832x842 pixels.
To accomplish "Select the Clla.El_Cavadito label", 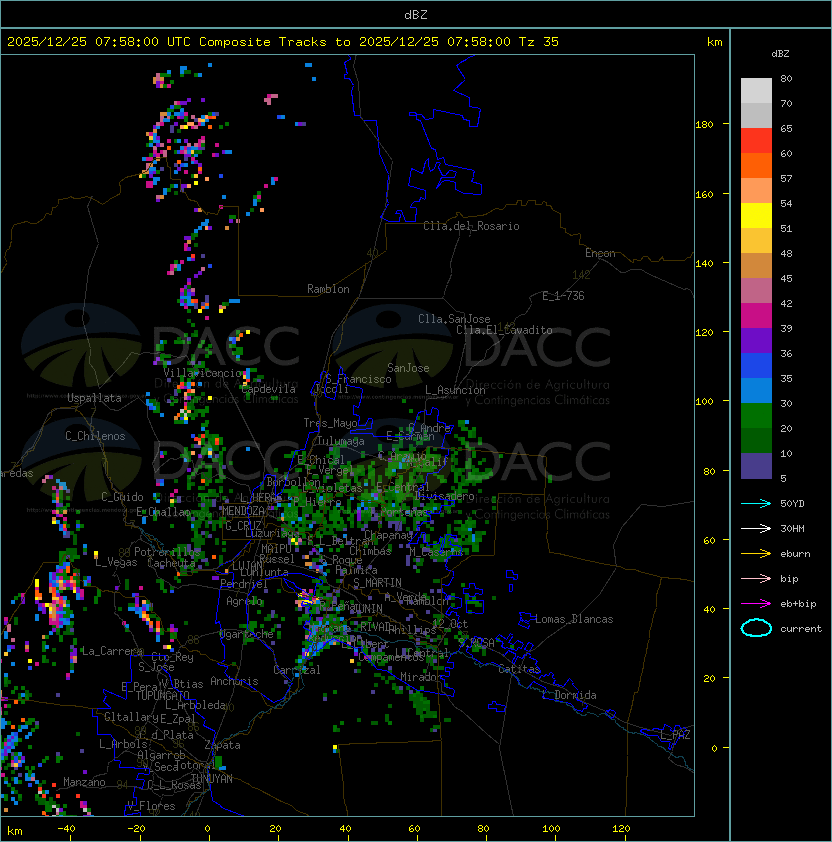I will (x=504, y=330).
